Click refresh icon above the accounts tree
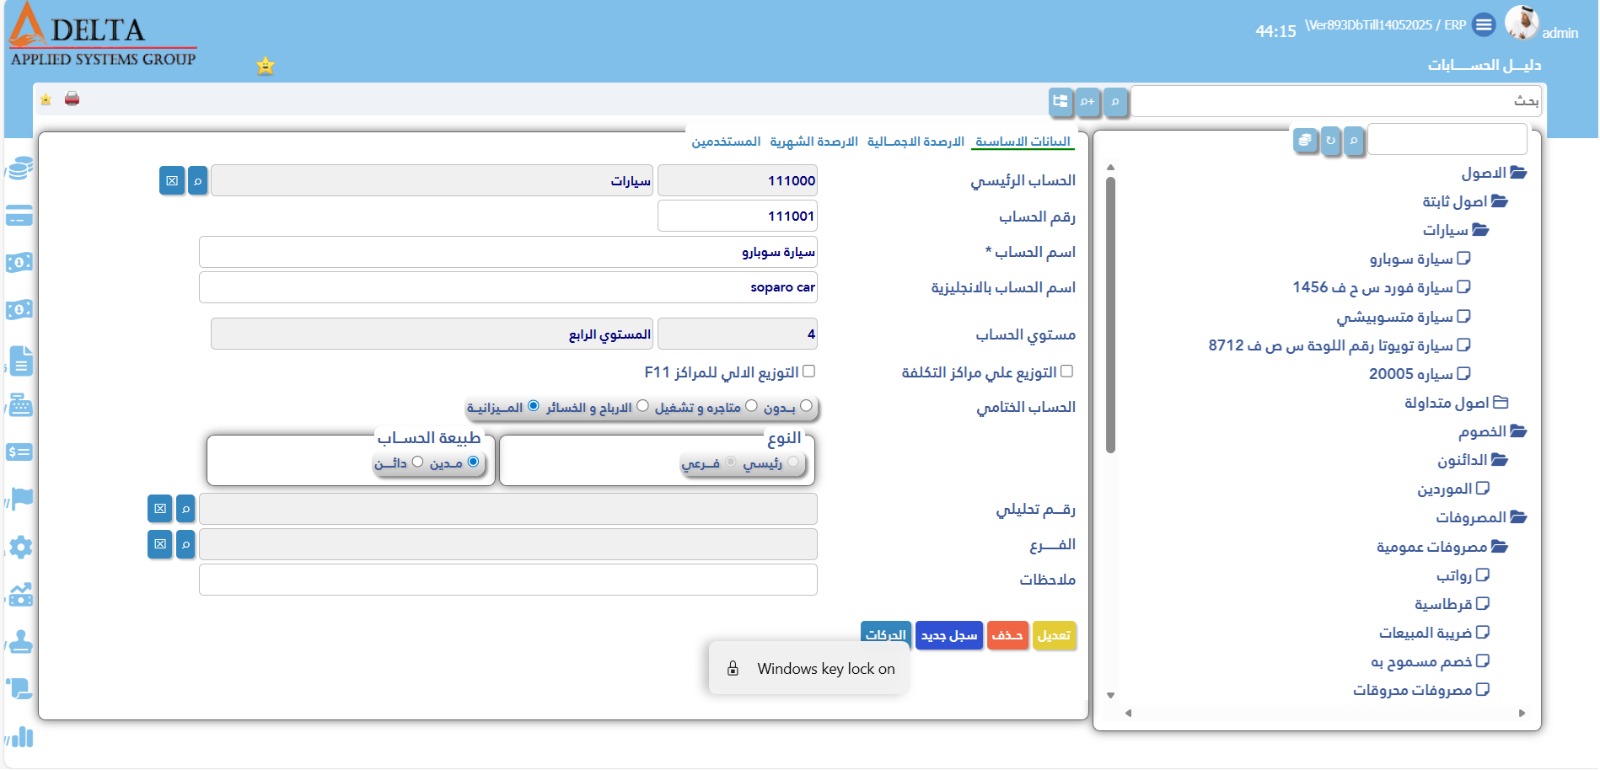The image size is (1600, 770). pos(1330,141)
